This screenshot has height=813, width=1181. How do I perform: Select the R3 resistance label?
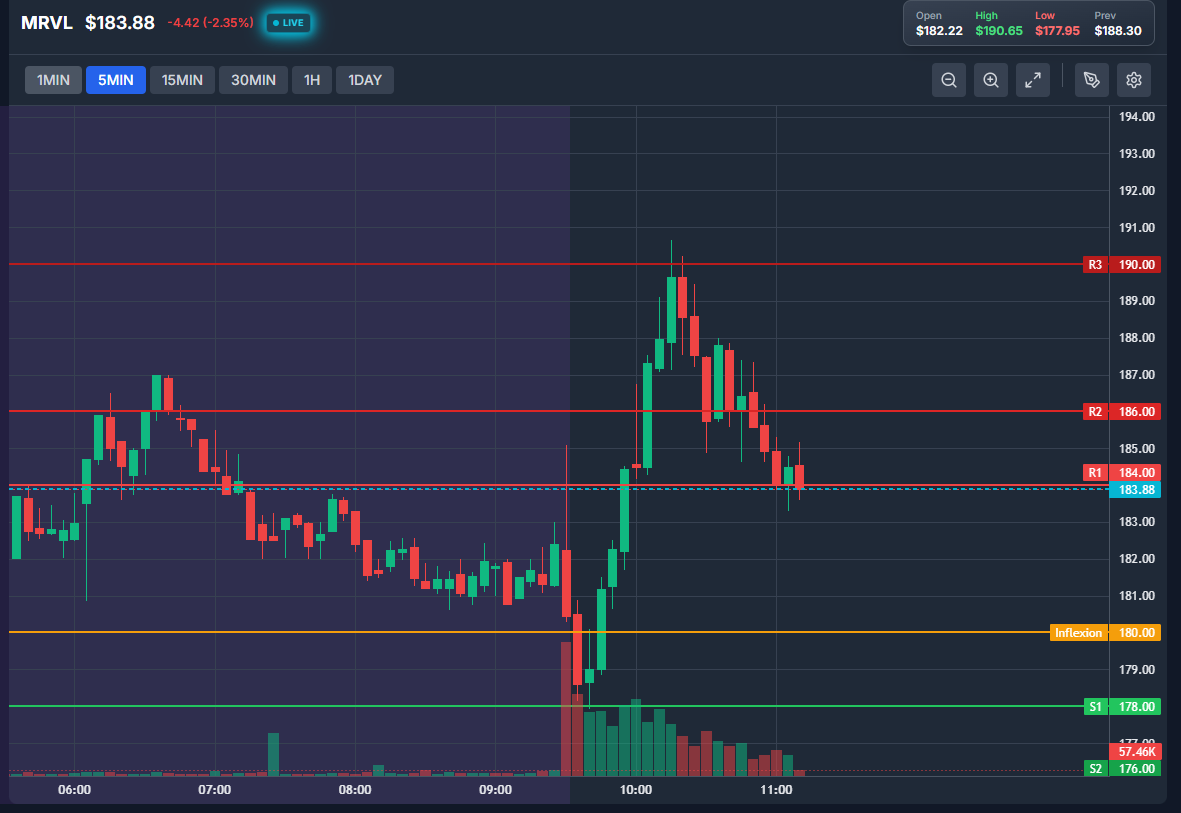[1095, 264]
